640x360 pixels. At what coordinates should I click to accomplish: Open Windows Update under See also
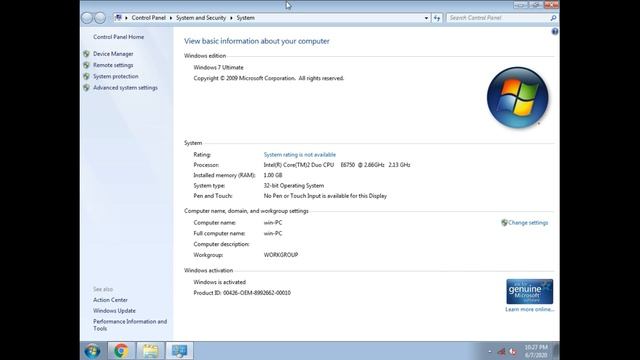point(114,311)
